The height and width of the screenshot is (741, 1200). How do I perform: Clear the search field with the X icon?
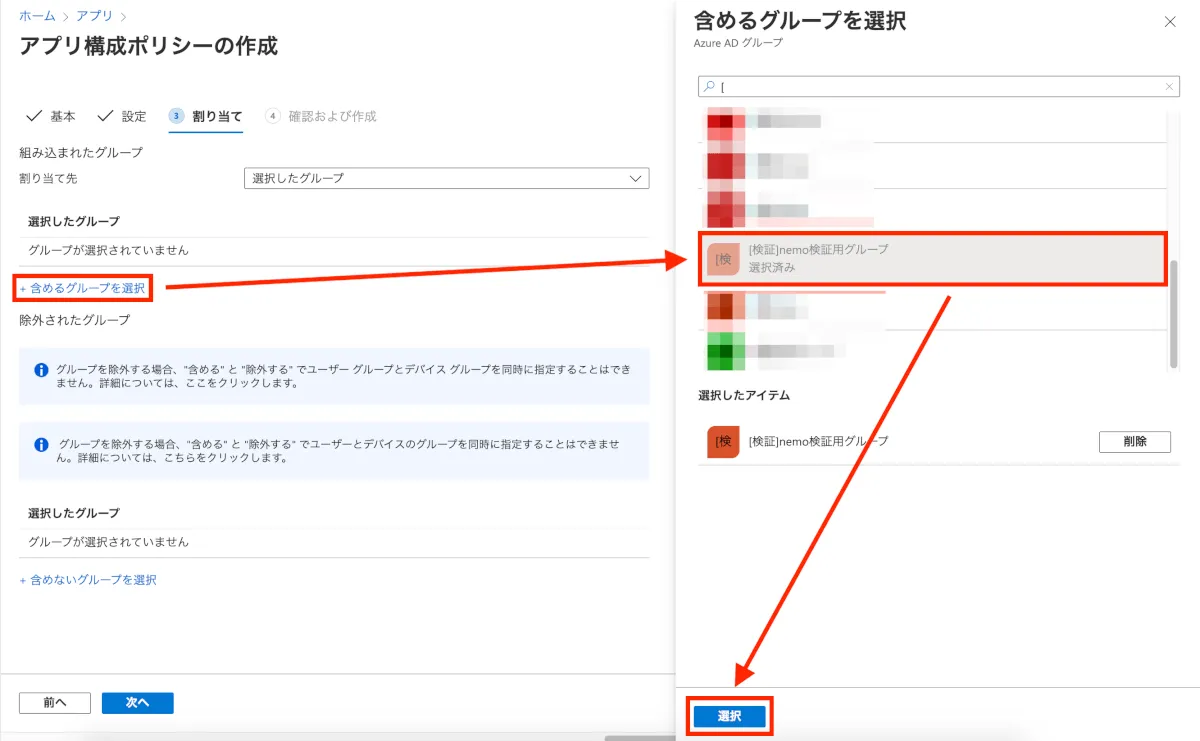[1169, 87]
